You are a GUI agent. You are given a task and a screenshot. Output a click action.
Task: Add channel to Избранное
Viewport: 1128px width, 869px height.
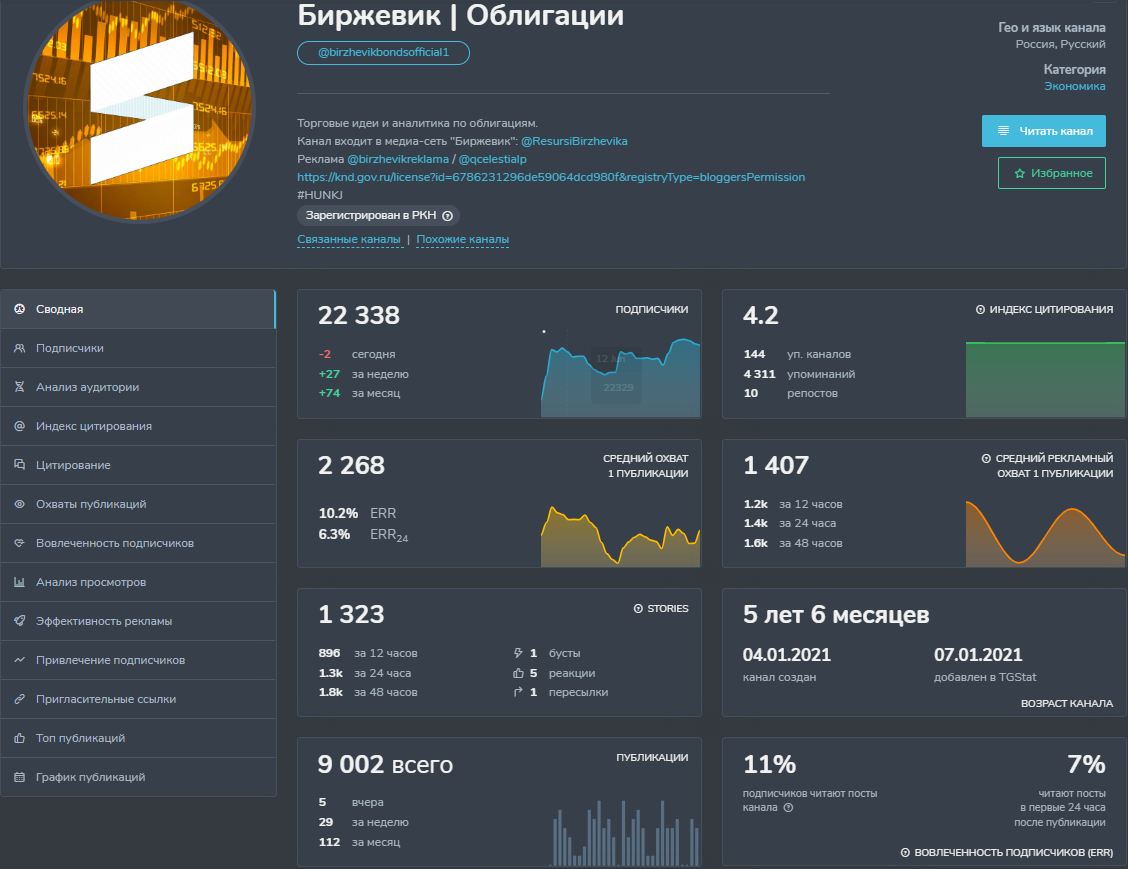1052,173
